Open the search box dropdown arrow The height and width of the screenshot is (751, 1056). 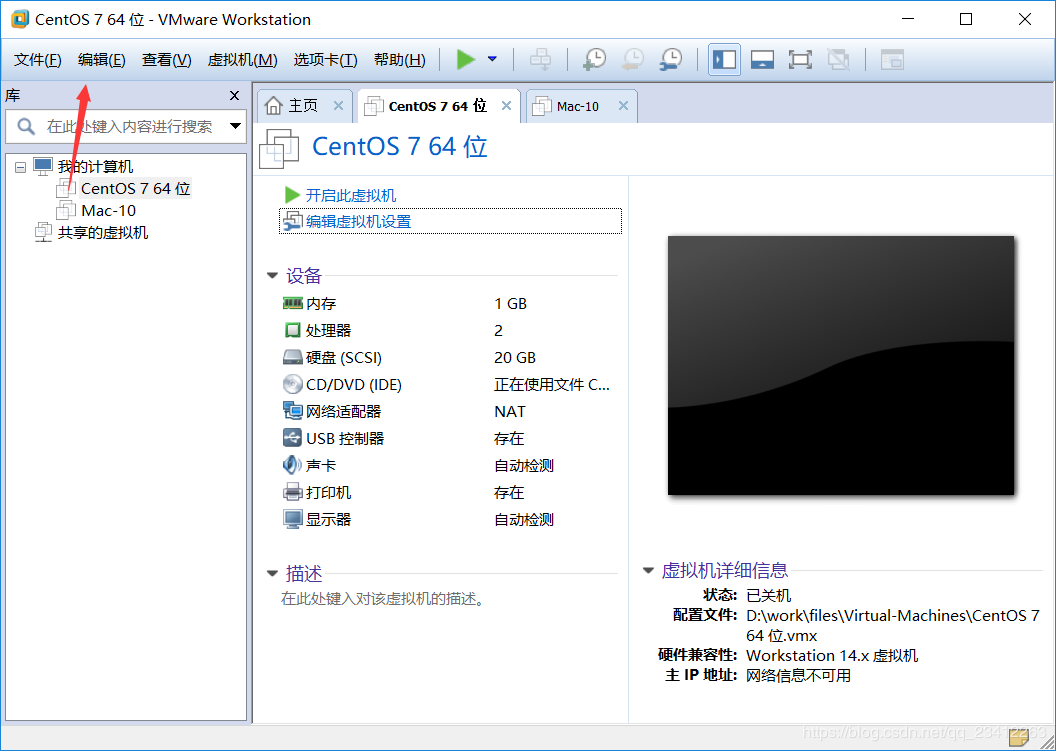234,127
